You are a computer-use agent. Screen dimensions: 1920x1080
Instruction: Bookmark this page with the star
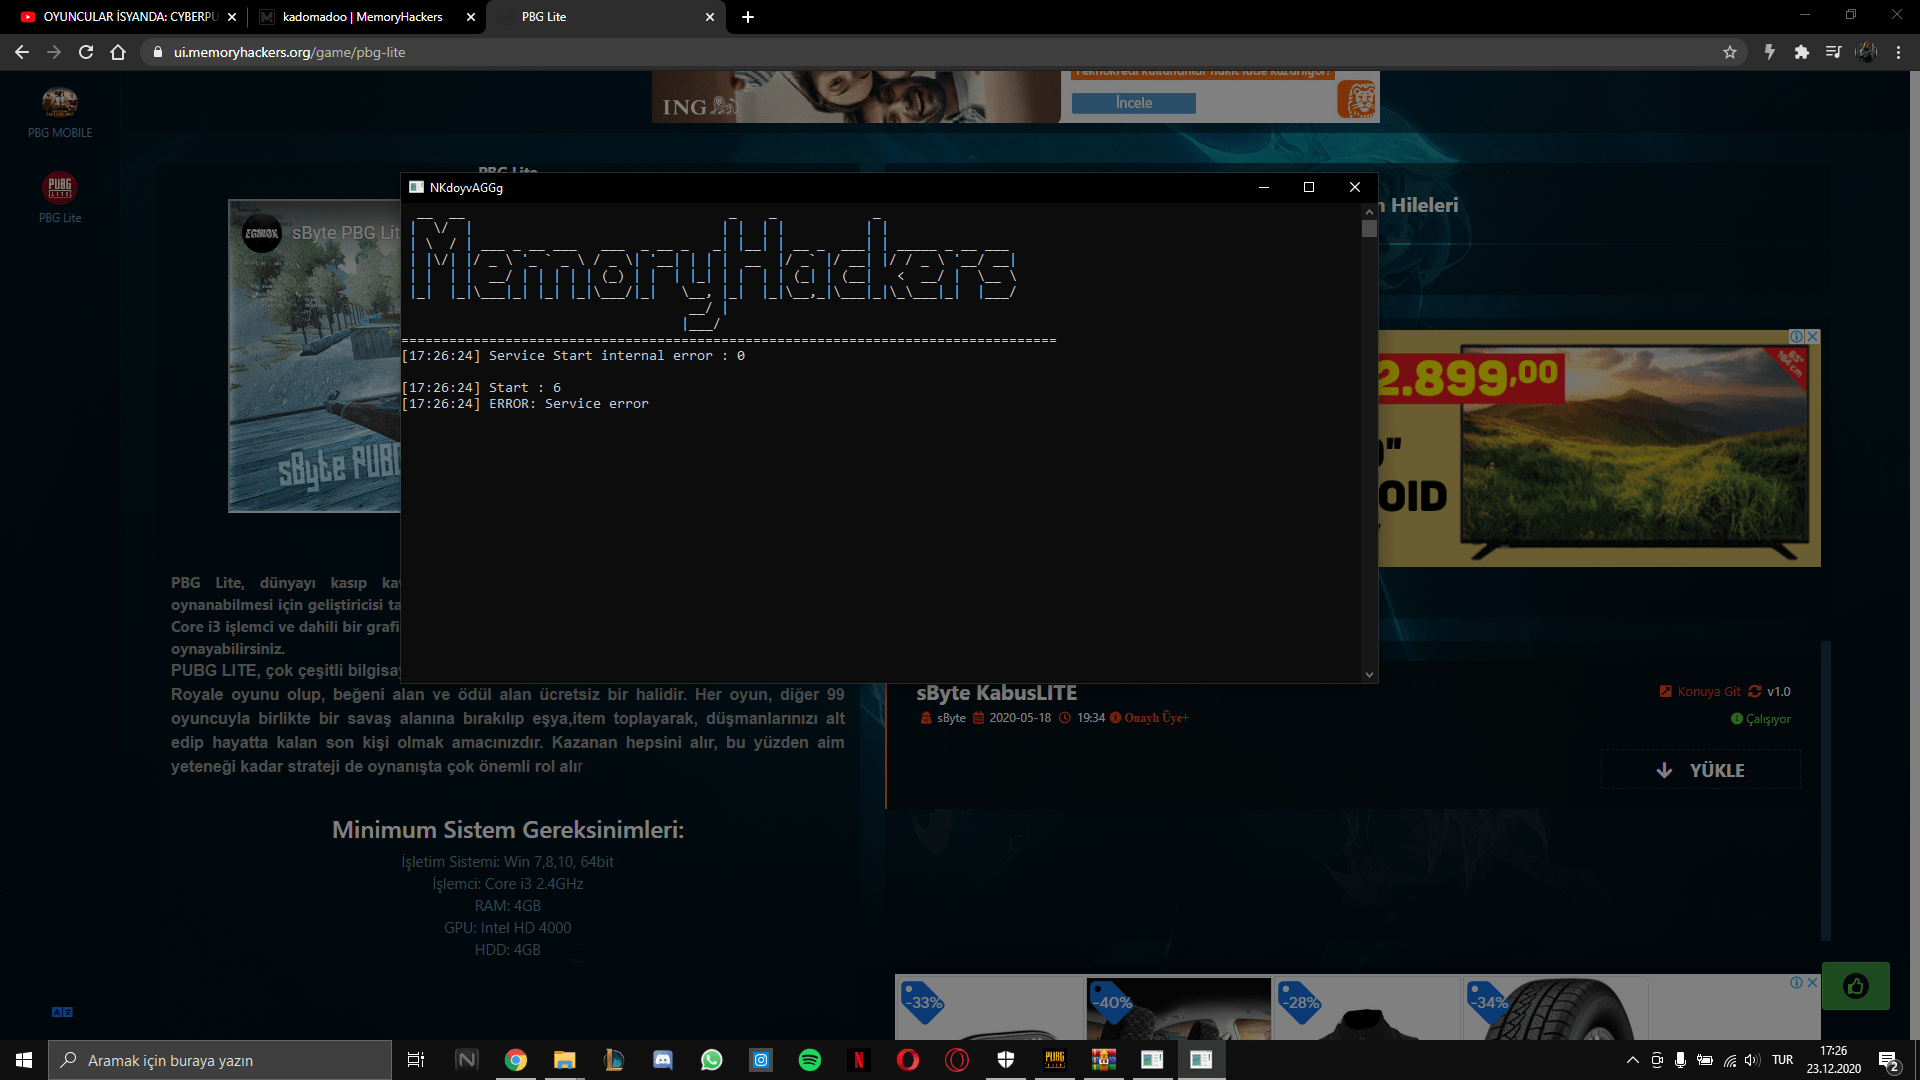coord(1730,52)
